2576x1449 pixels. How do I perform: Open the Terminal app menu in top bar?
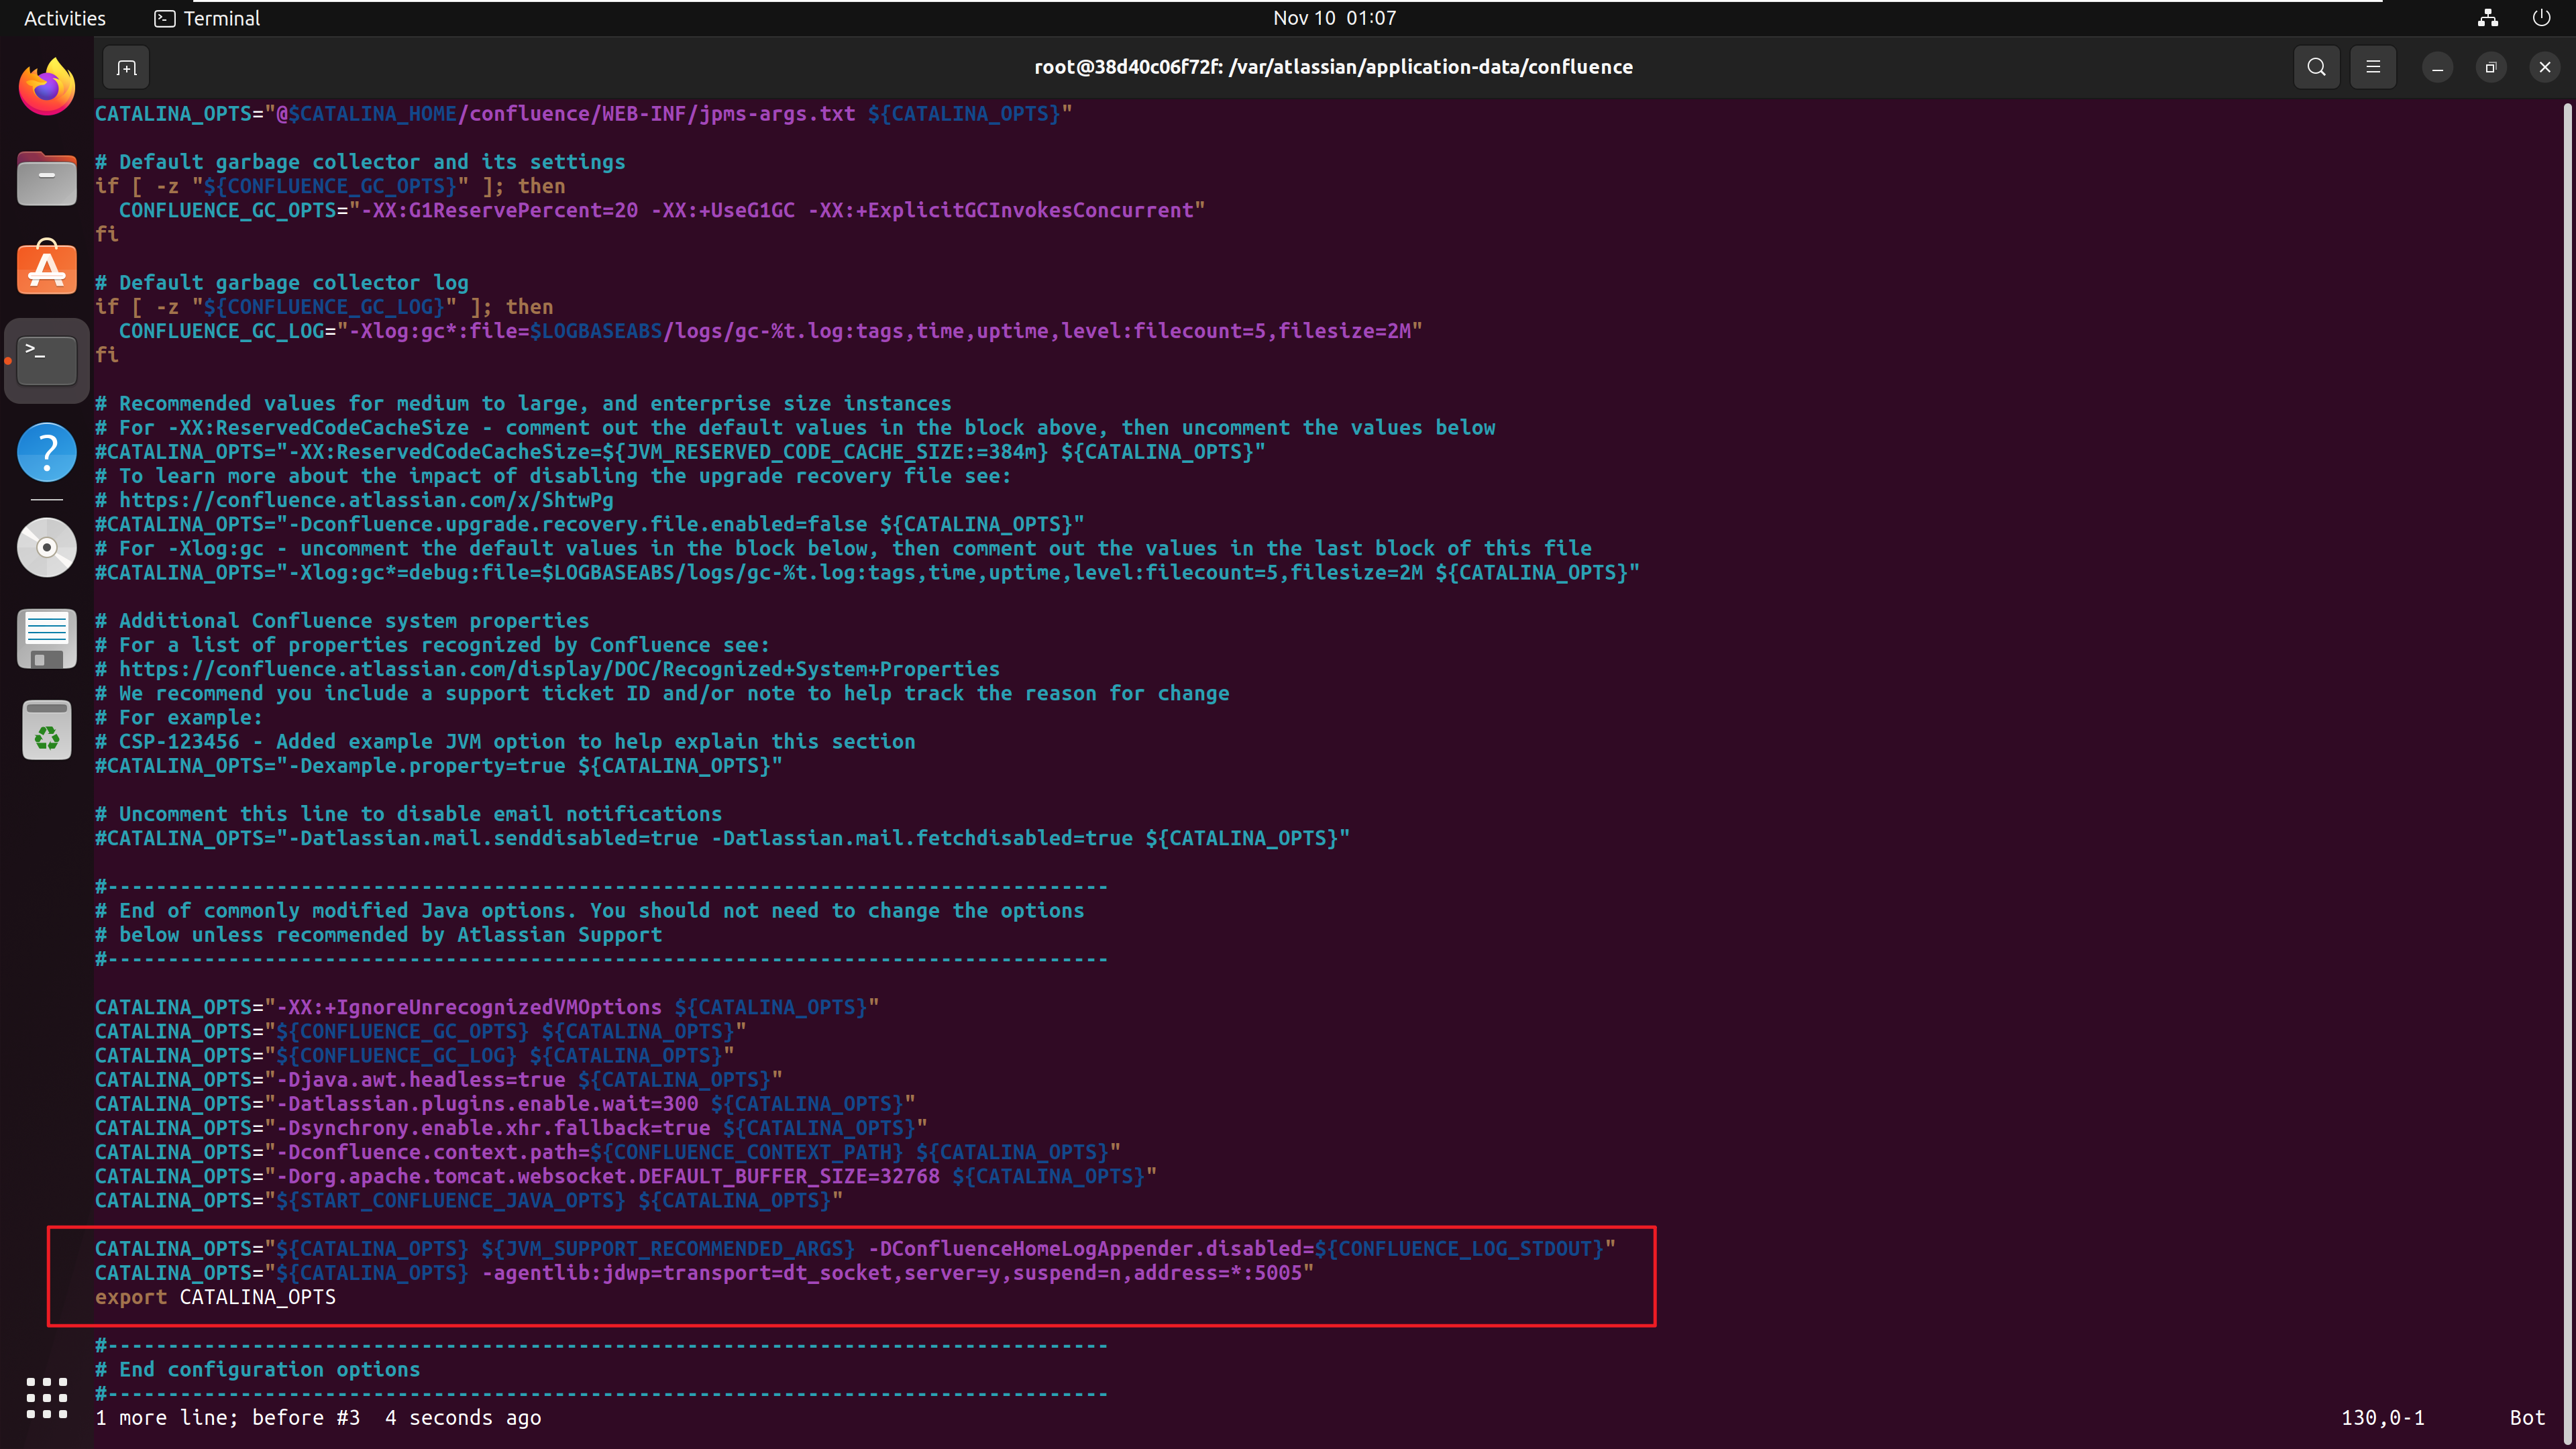pyautogui.click(x=207, y=18)
